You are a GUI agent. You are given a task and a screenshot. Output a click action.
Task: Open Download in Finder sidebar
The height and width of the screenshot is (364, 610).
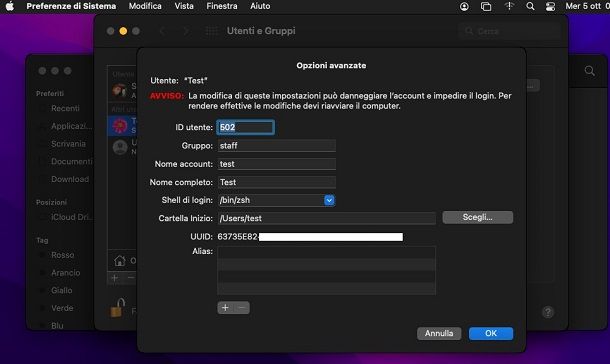pyautogui.click(x=70, y=179)
